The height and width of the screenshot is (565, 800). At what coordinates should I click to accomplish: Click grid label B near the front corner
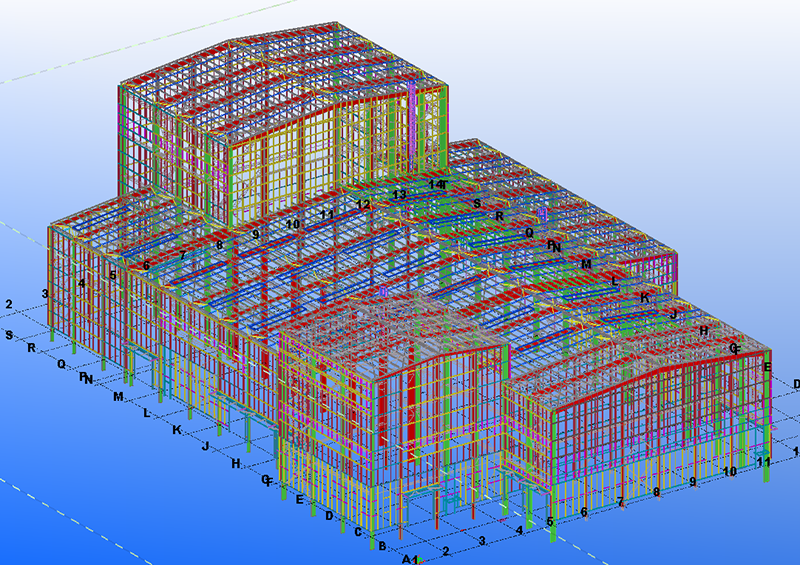click(381, 545)
